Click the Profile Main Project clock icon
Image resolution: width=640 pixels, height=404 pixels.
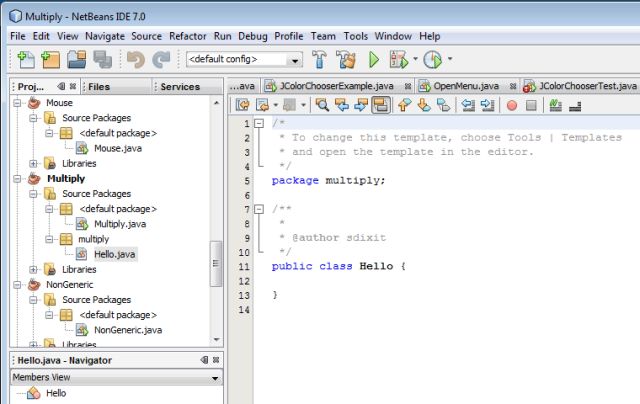(x=432, y=60)
